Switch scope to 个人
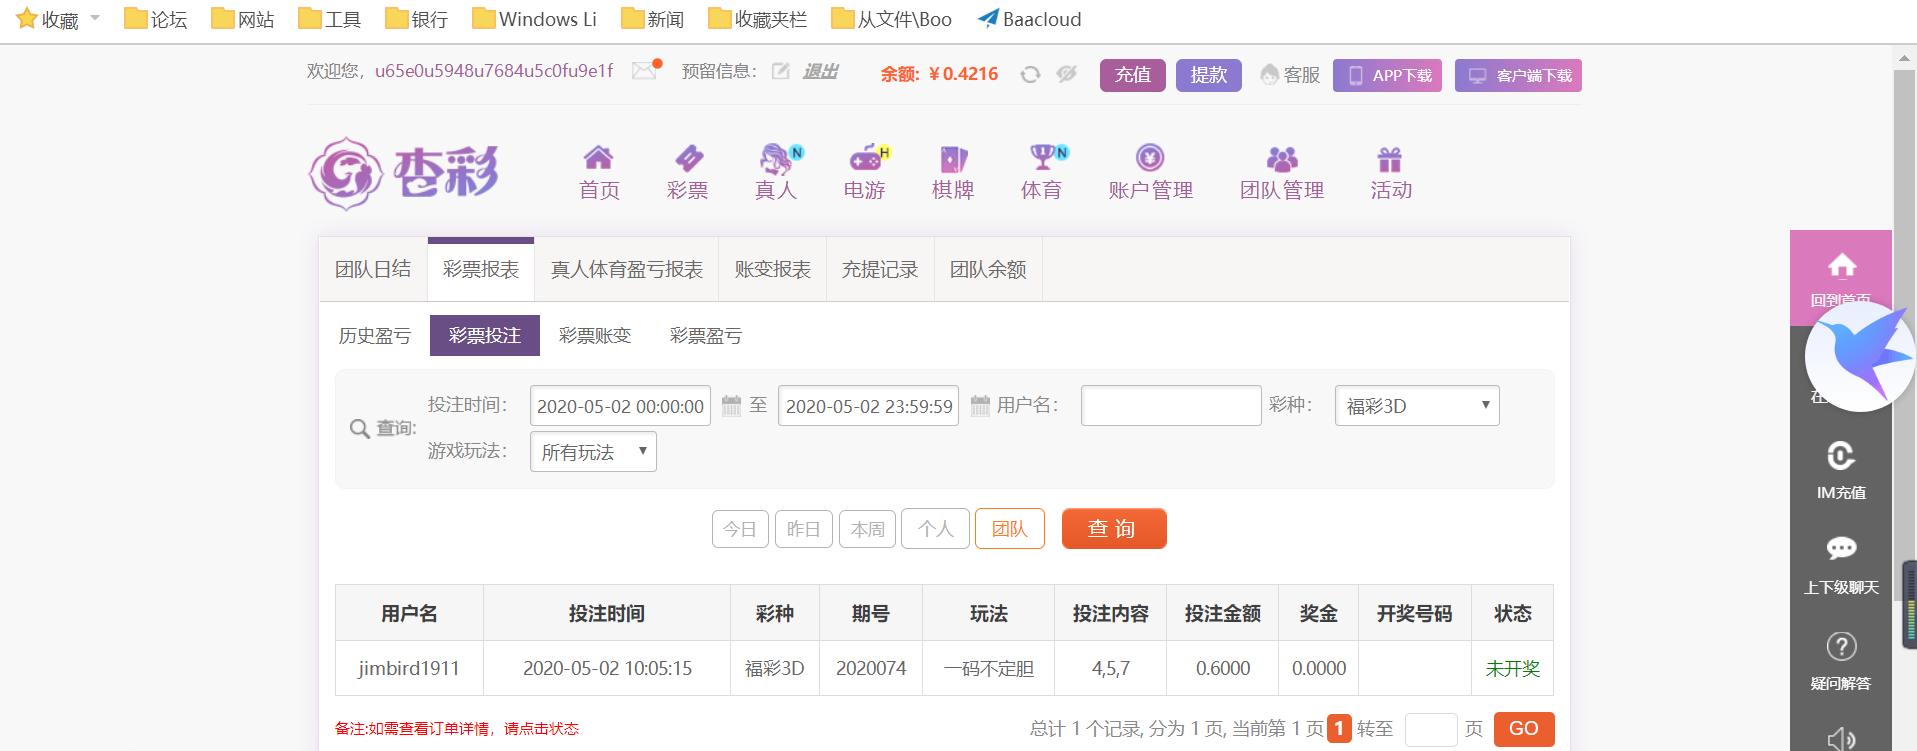Screen dimensions: 1917x751 click(936, 528)
